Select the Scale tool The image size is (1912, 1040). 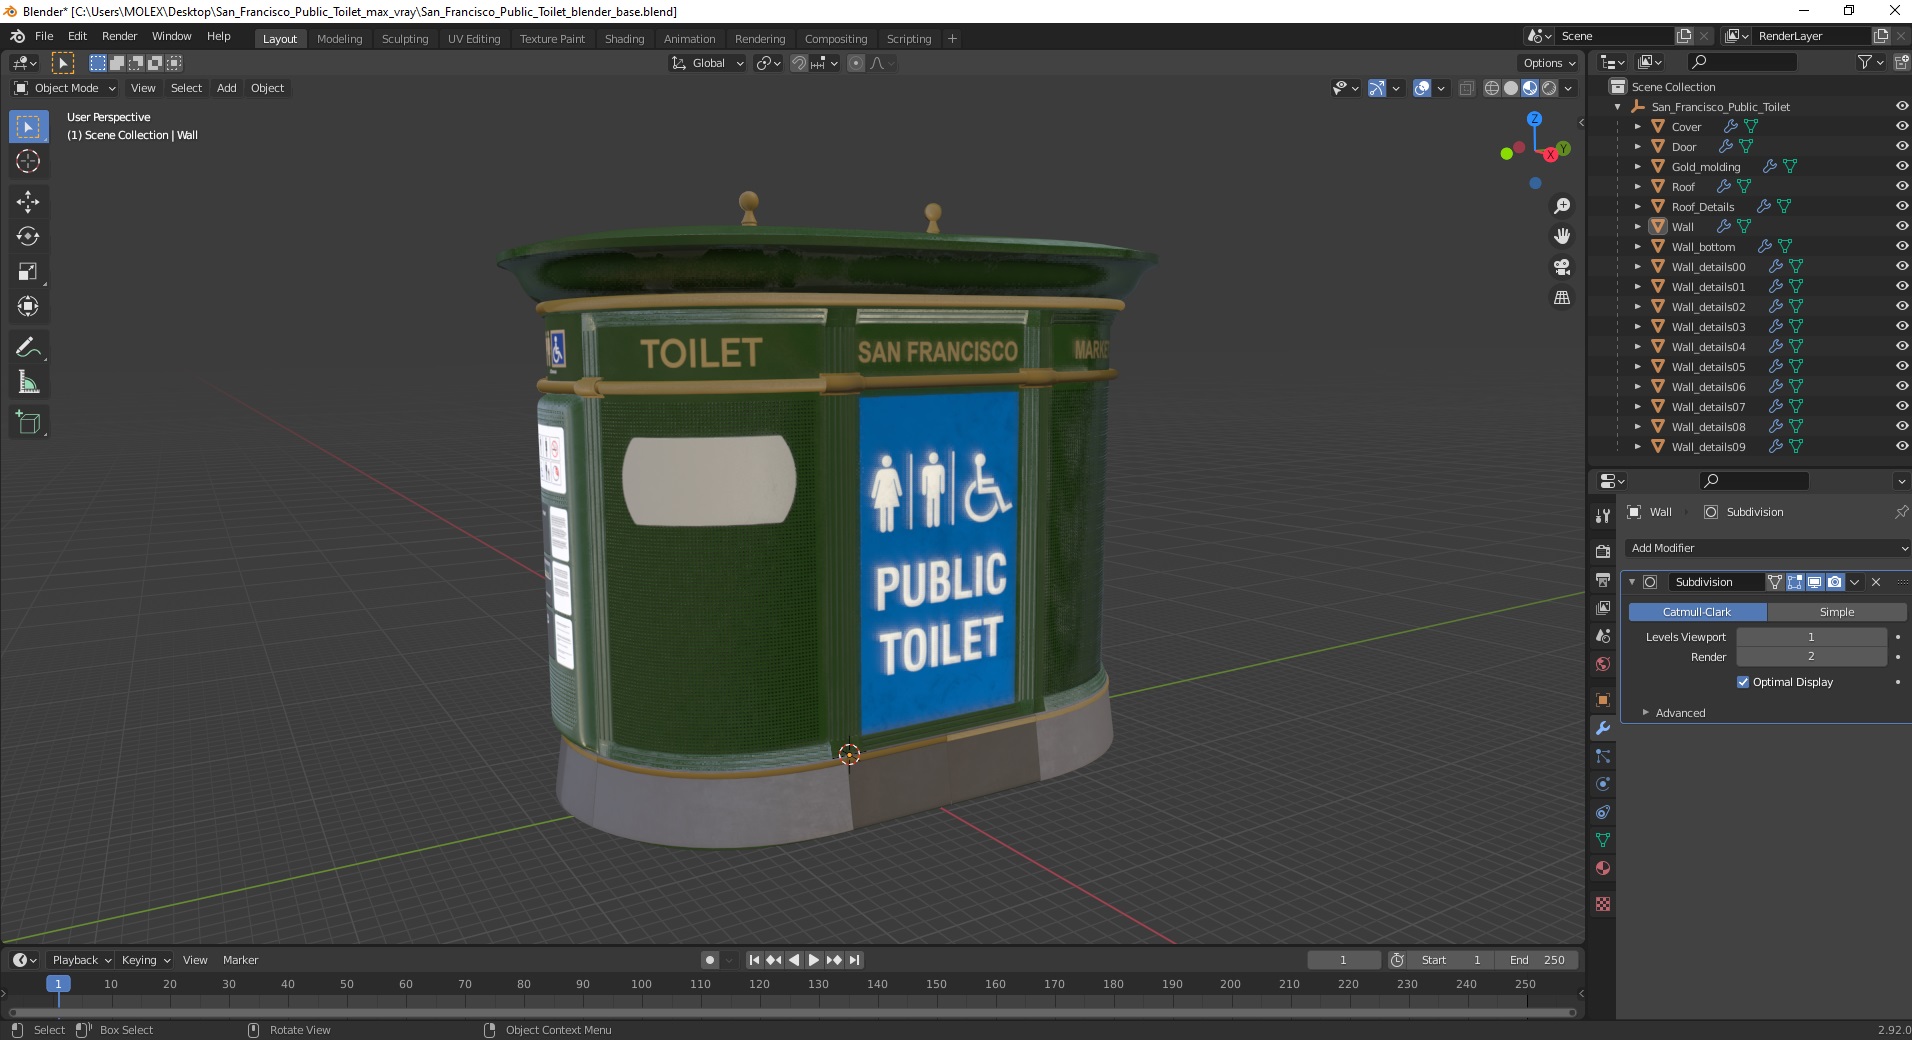[x=28, y=271]
